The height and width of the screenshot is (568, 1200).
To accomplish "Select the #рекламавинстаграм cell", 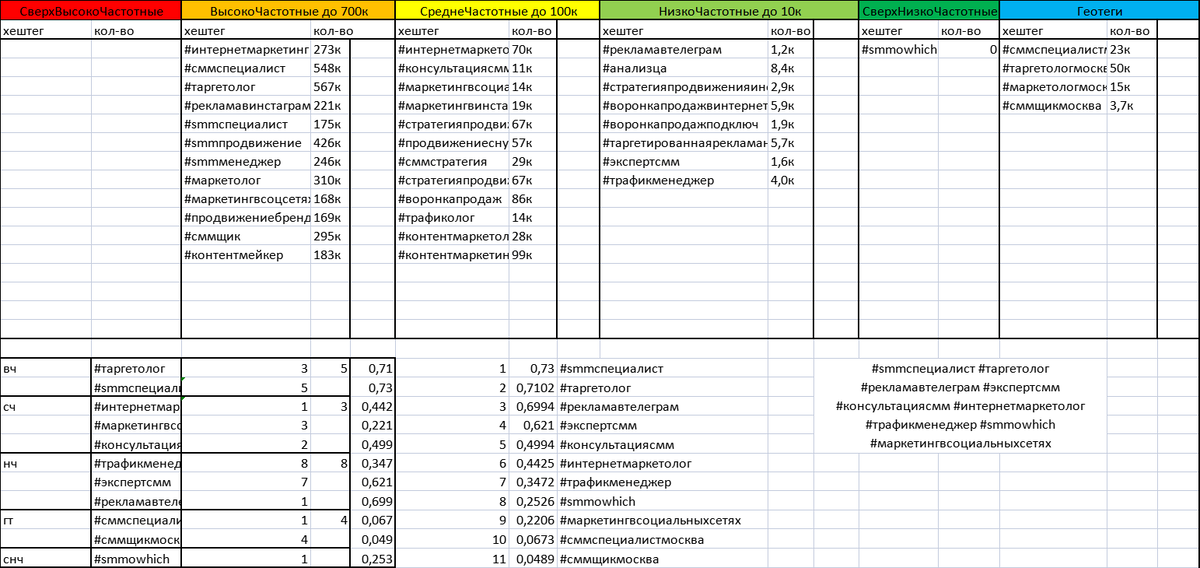I will 246,105.
